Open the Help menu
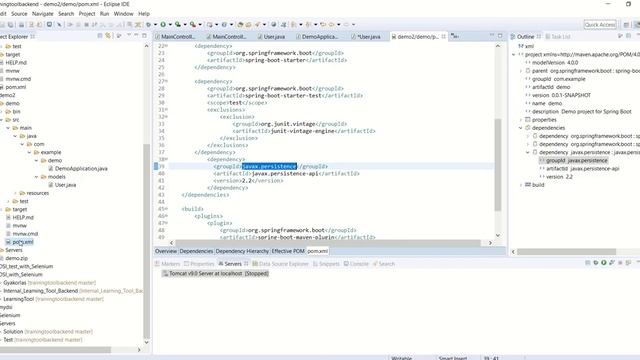Image resolution: width=640 pixels, height=360 pixels. (144, 13)
